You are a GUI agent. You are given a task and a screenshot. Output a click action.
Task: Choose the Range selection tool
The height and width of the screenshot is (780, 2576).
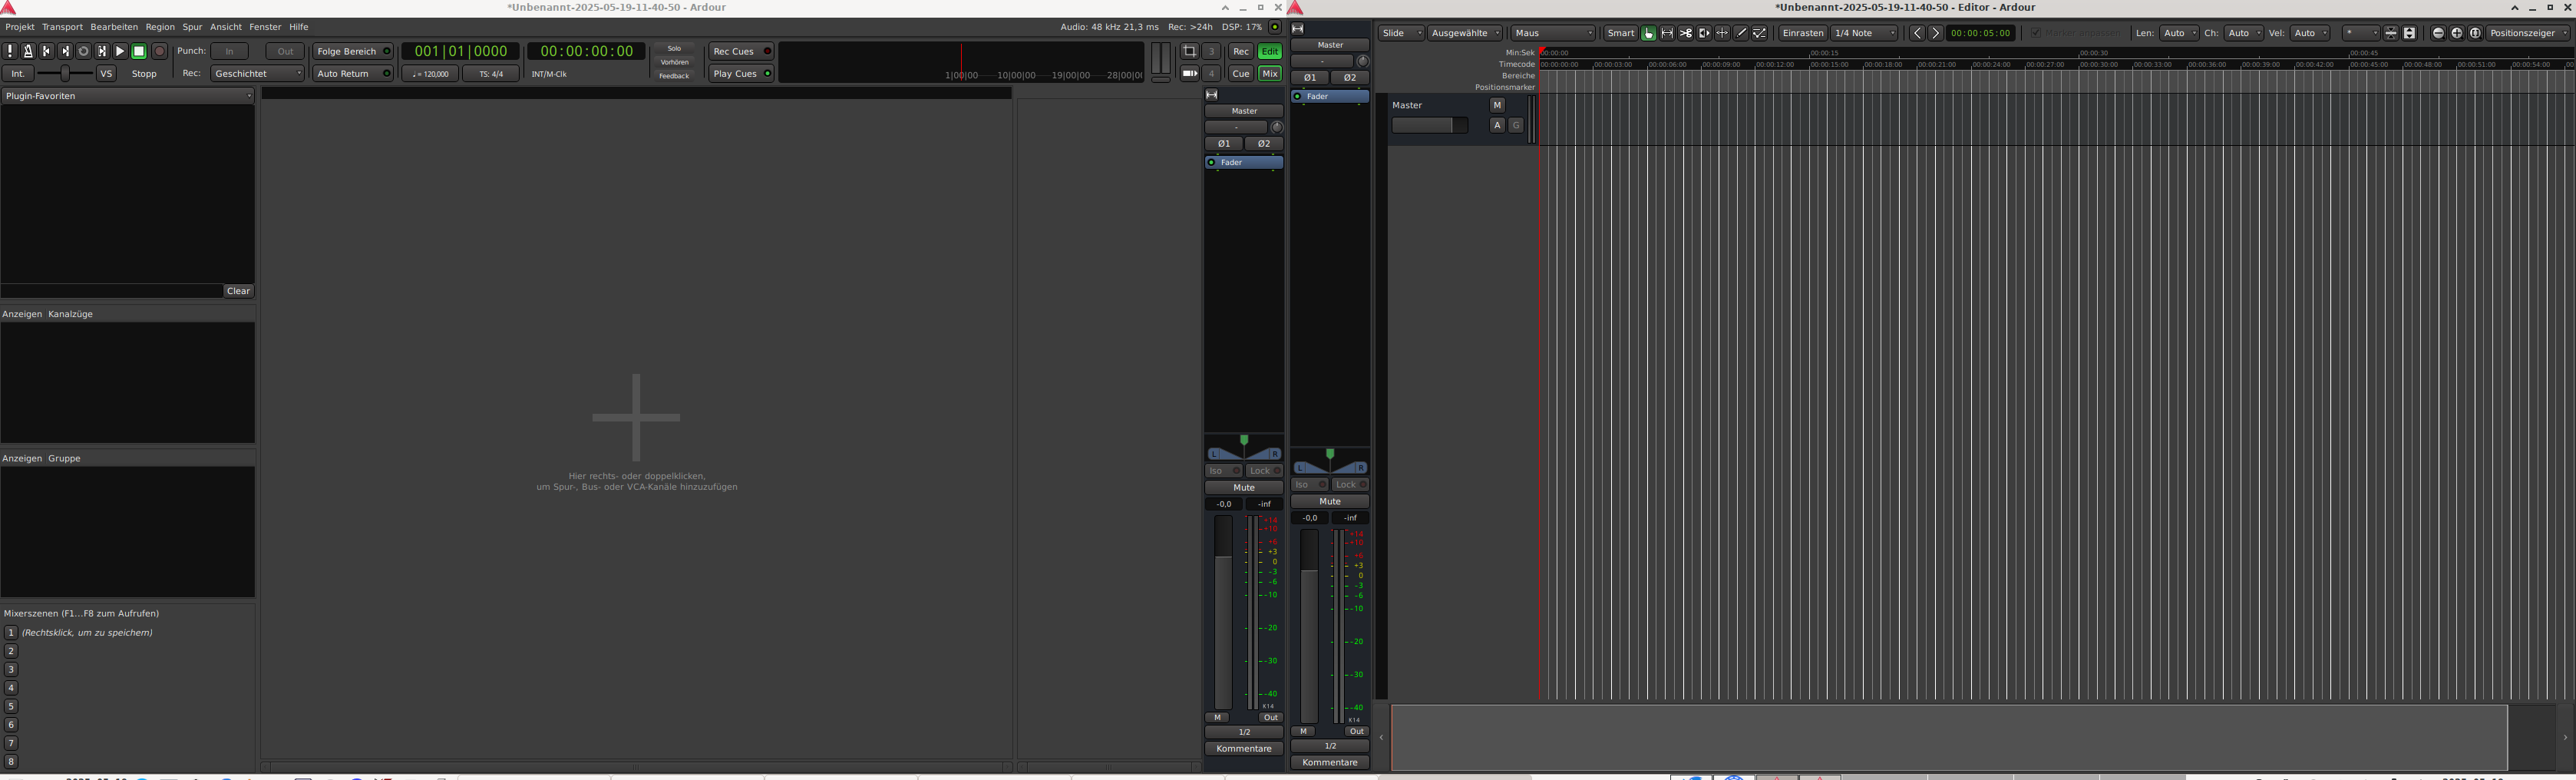(x=1667, y=33)
